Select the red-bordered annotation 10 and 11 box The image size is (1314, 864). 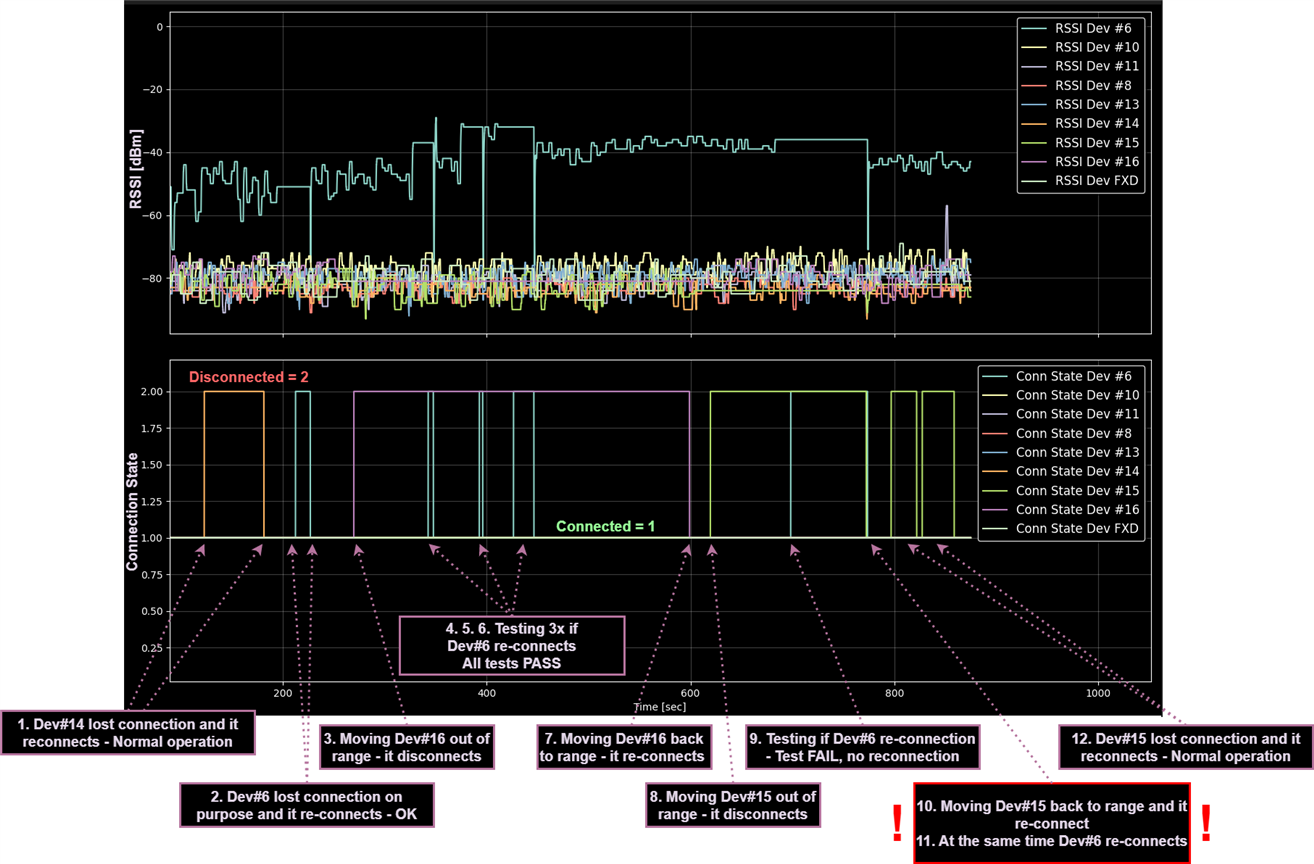(1051, 823)
